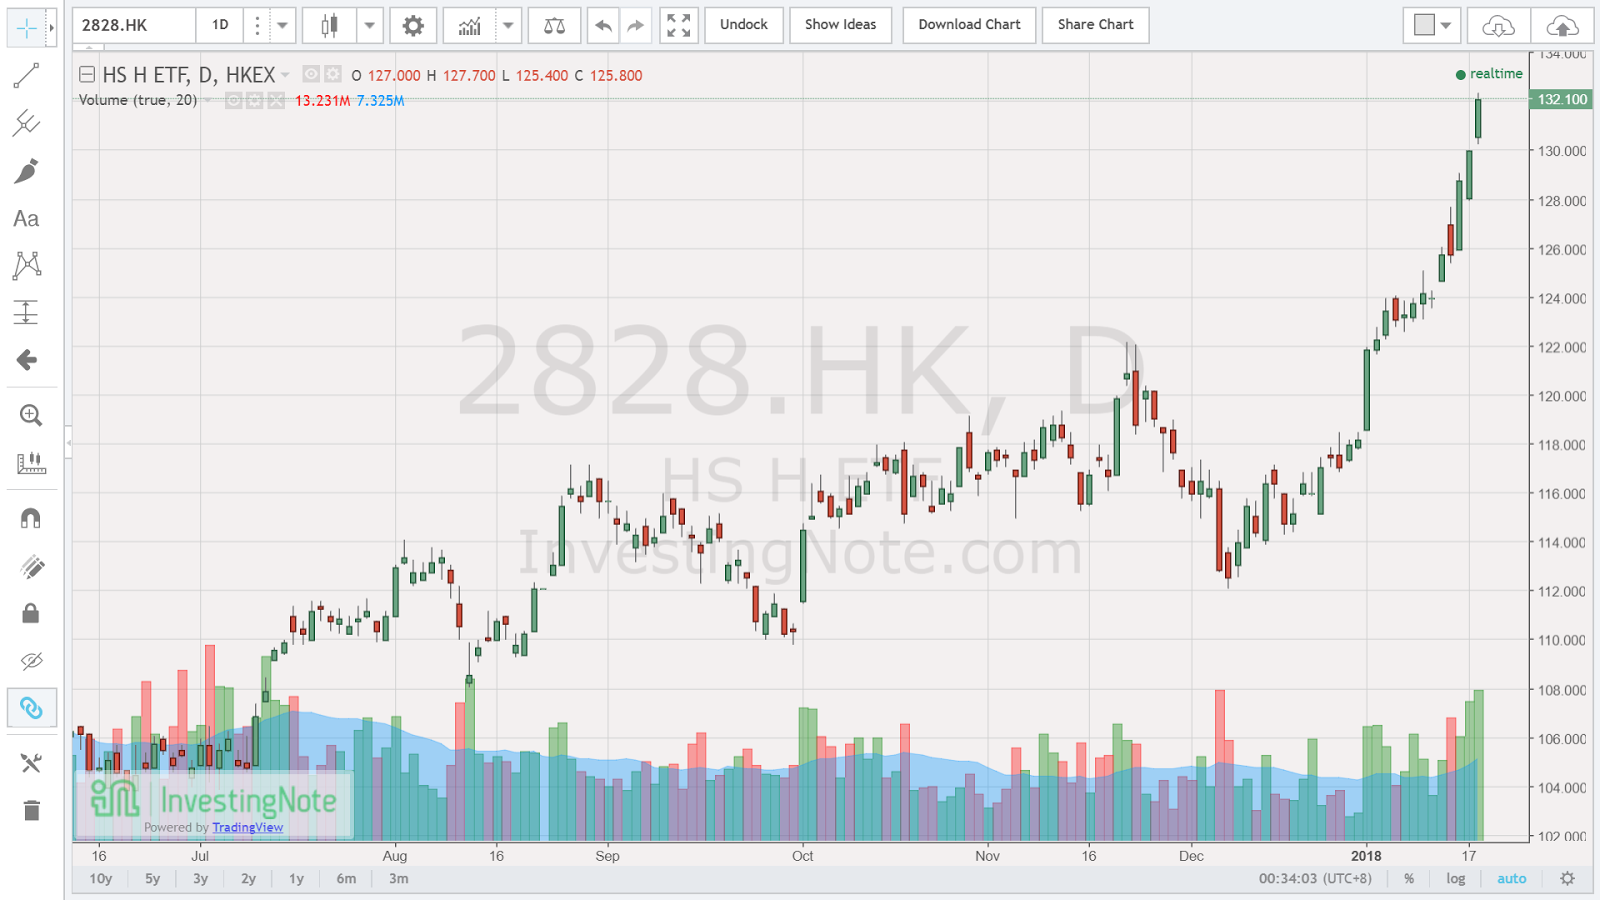Expand the HS H ETF legend dropdown
The height and width of the screenshot is (900, 1600).
pyautogui.click(x=287, y=74)
